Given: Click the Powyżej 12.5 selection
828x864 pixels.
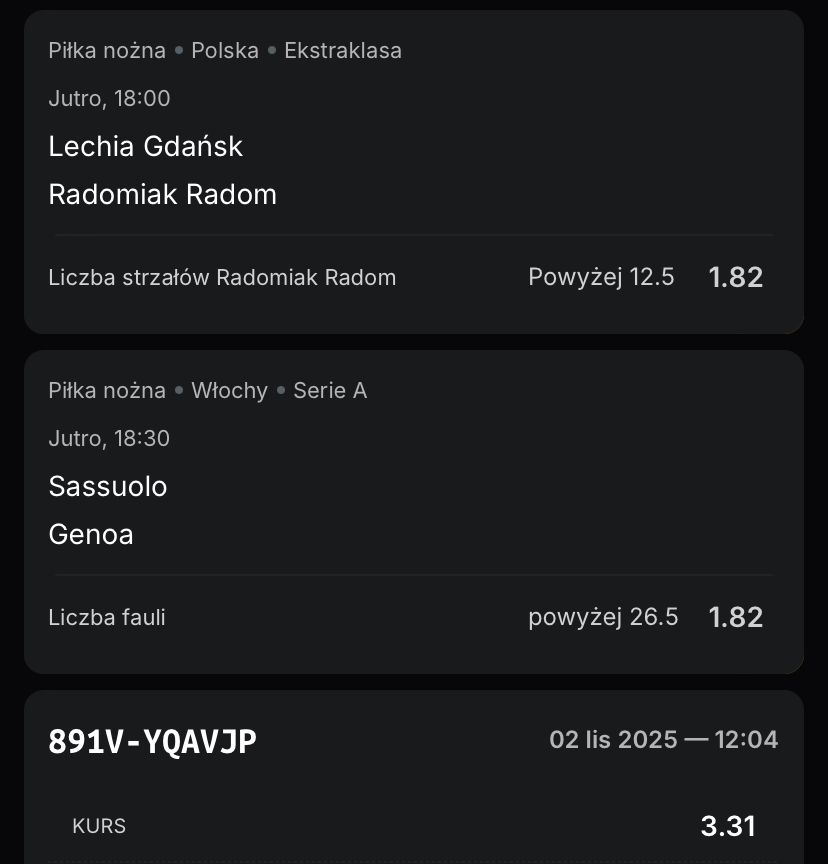Looking at the screenshot, I should point(601,277).
